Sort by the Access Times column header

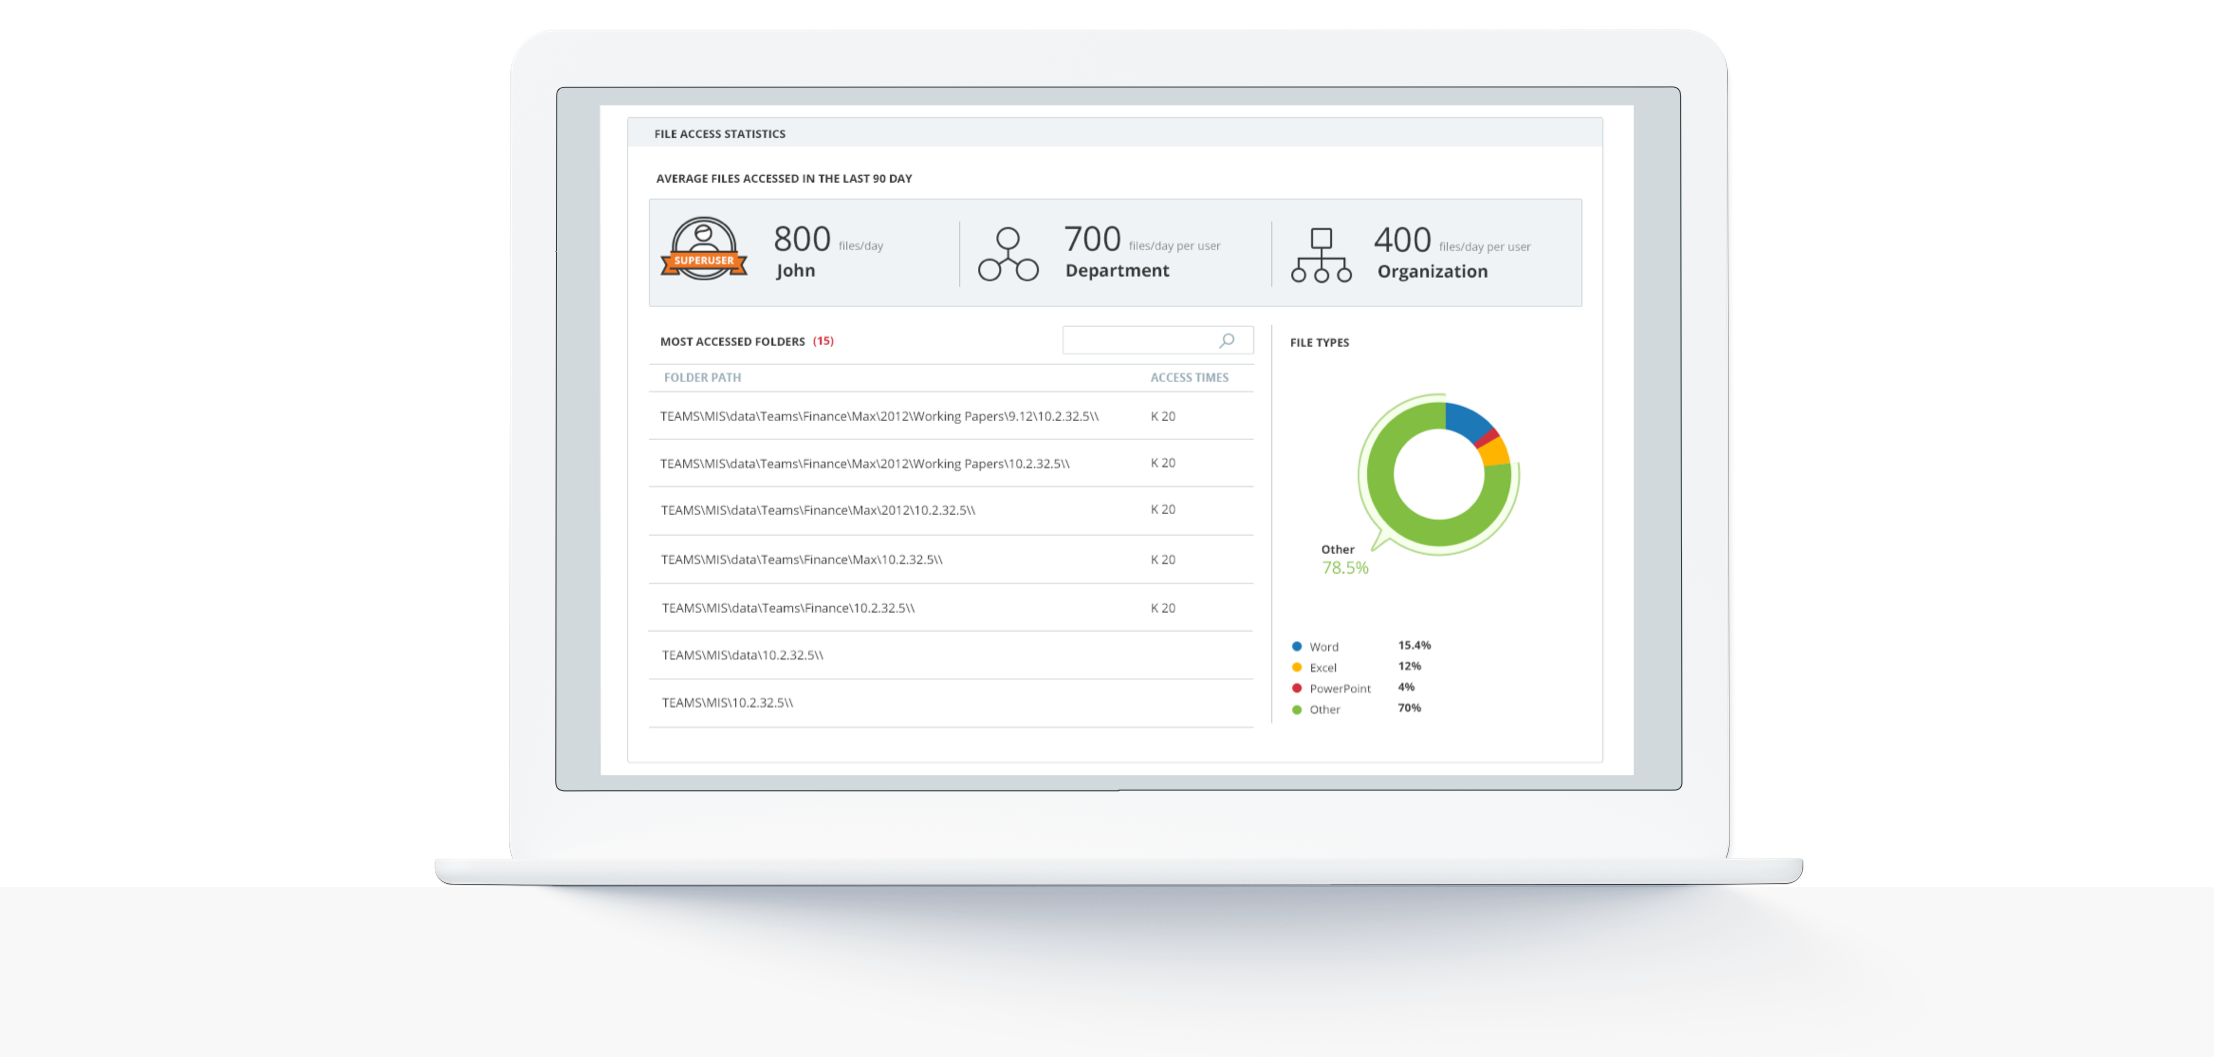1189,378
